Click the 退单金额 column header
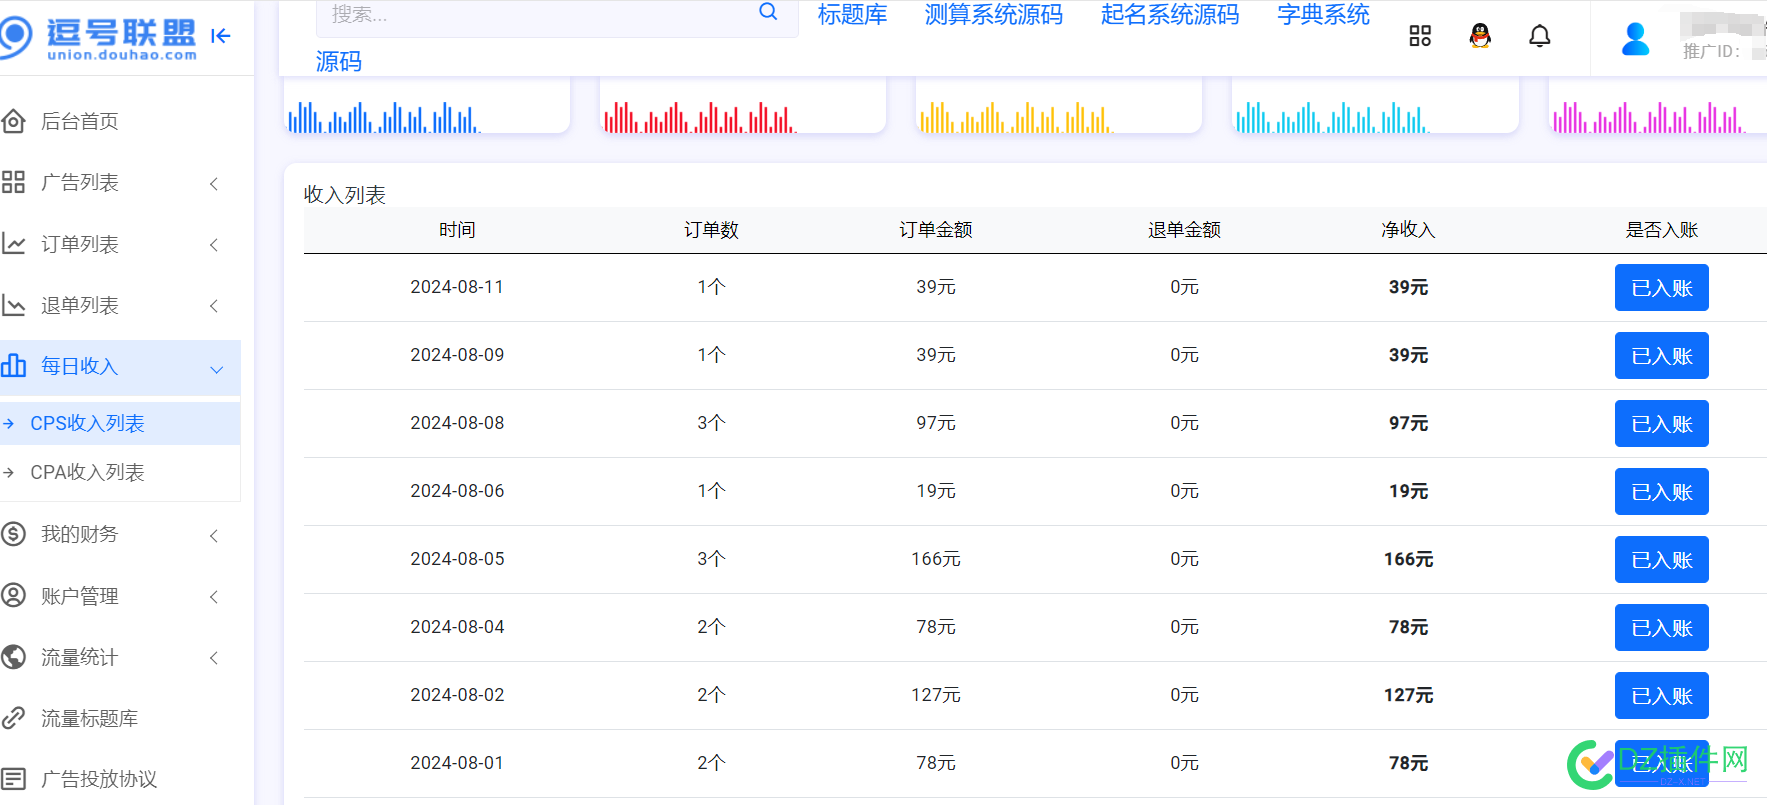Viewport: 1767px width, 805px height. (1184, 230)
